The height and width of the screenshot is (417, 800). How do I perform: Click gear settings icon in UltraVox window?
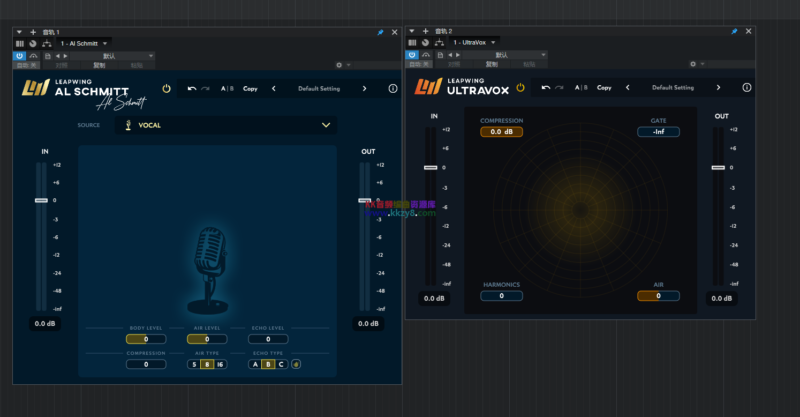click(693, 64)
